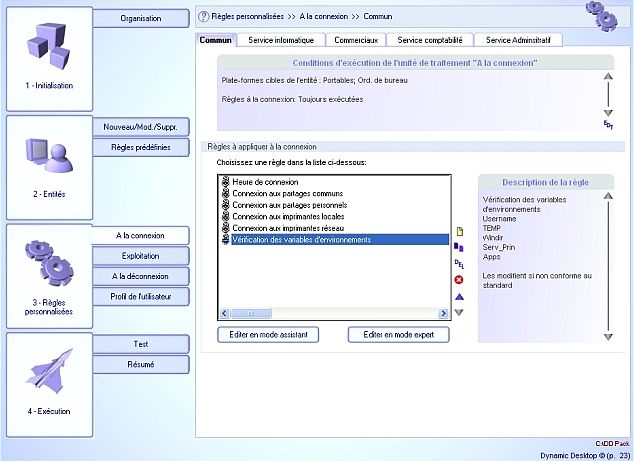
Task: Select rule Connexion aux partages personnels
Action: 290,205
